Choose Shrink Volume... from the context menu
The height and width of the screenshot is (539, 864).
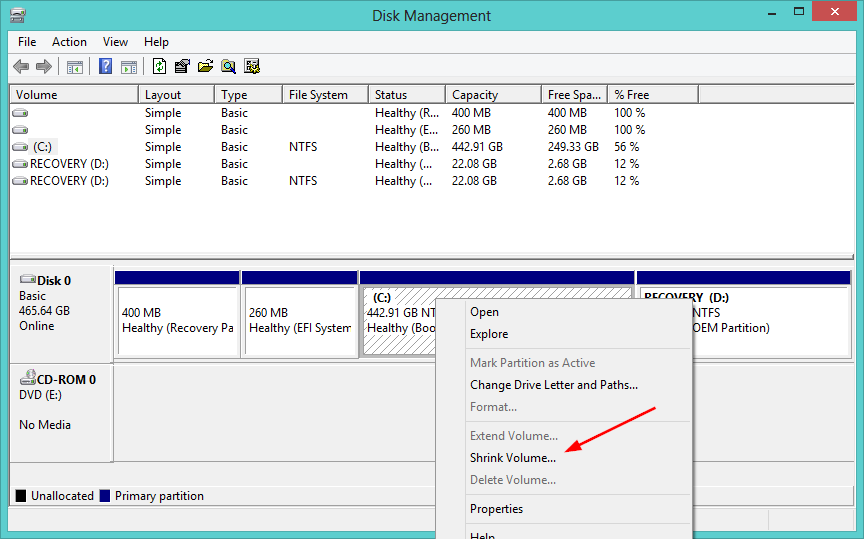pos(513,458)
